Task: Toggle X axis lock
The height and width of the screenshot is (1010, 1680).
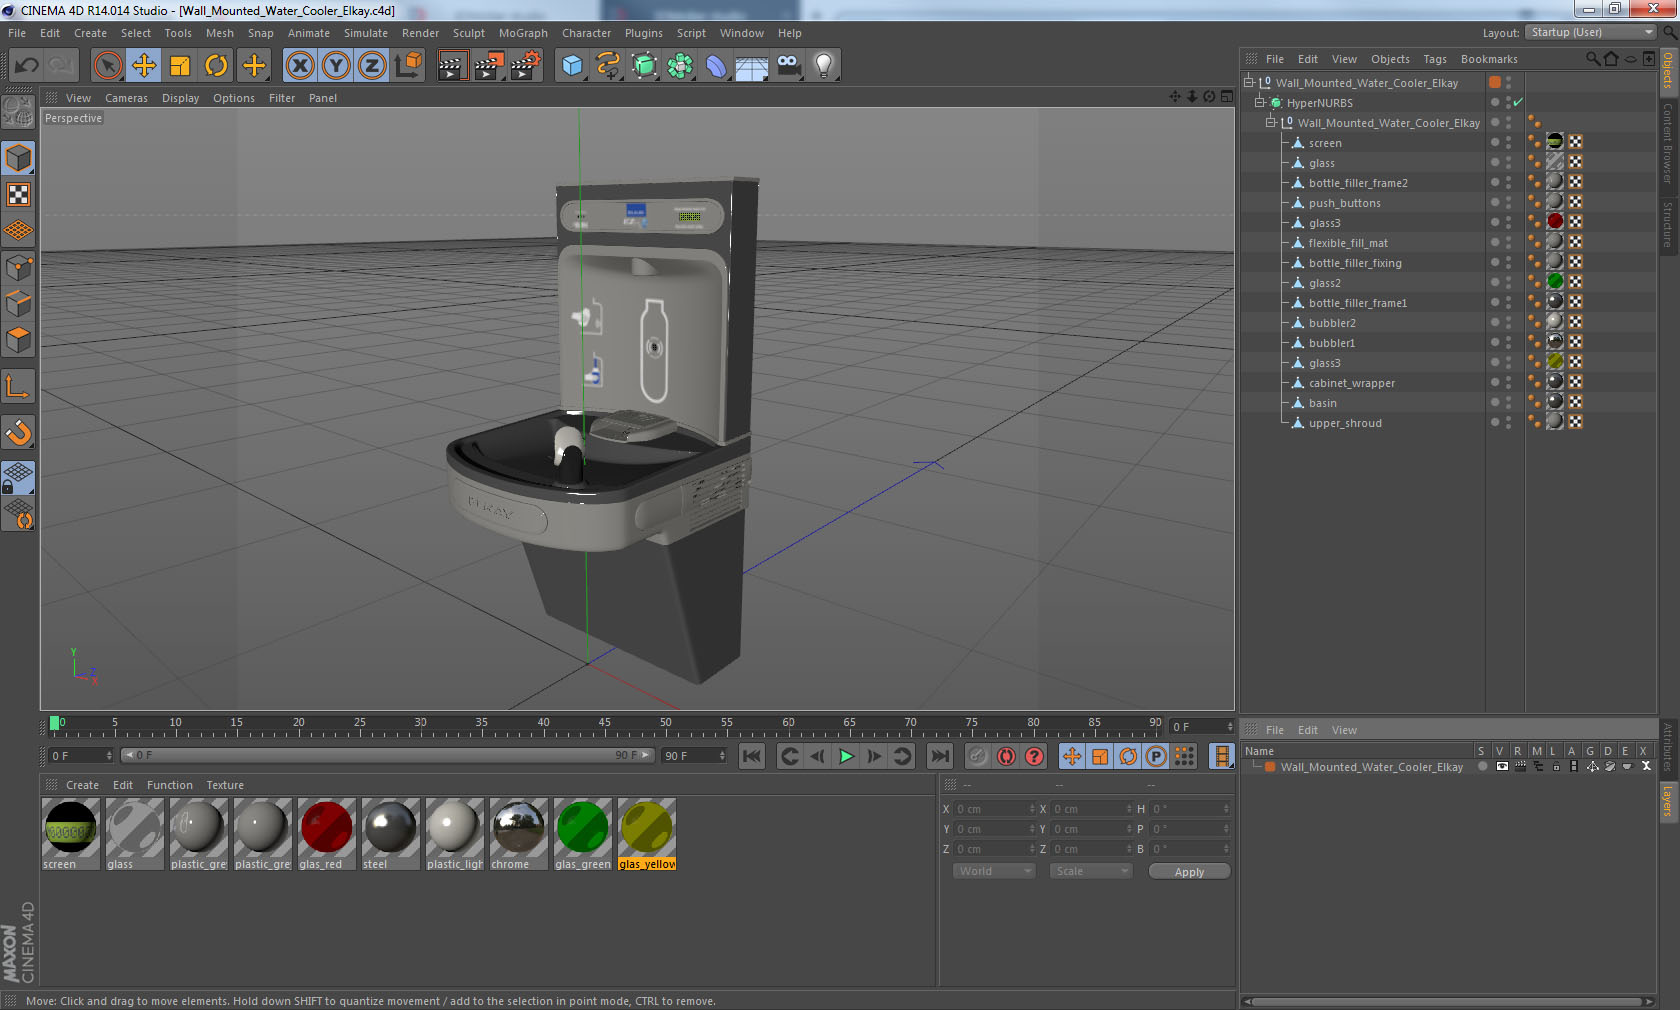Action: pos(299,66)
